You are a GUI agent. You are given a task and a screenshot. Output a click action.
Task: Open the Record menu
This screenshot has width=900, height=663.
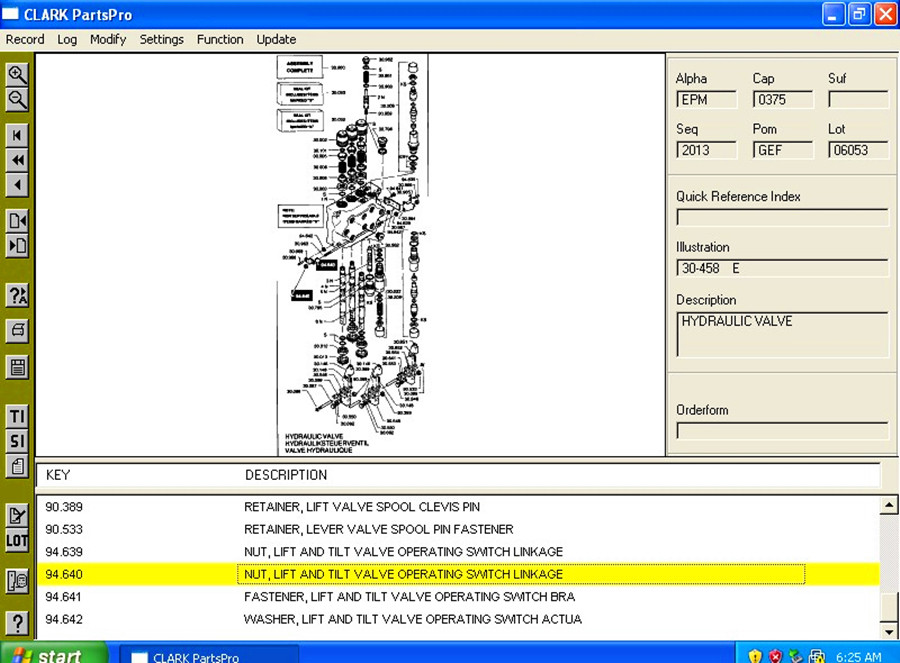pos(25,39)
